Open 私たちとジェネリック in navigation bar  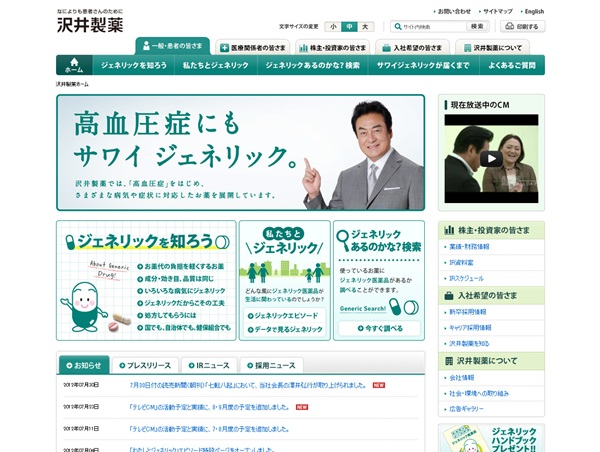coord(216,65)
